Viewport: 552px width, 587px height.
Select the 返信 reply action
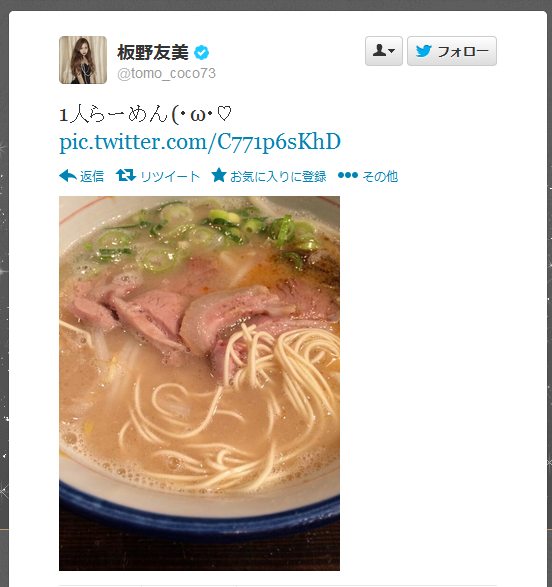pyautogui.click(x=92, y=176)
